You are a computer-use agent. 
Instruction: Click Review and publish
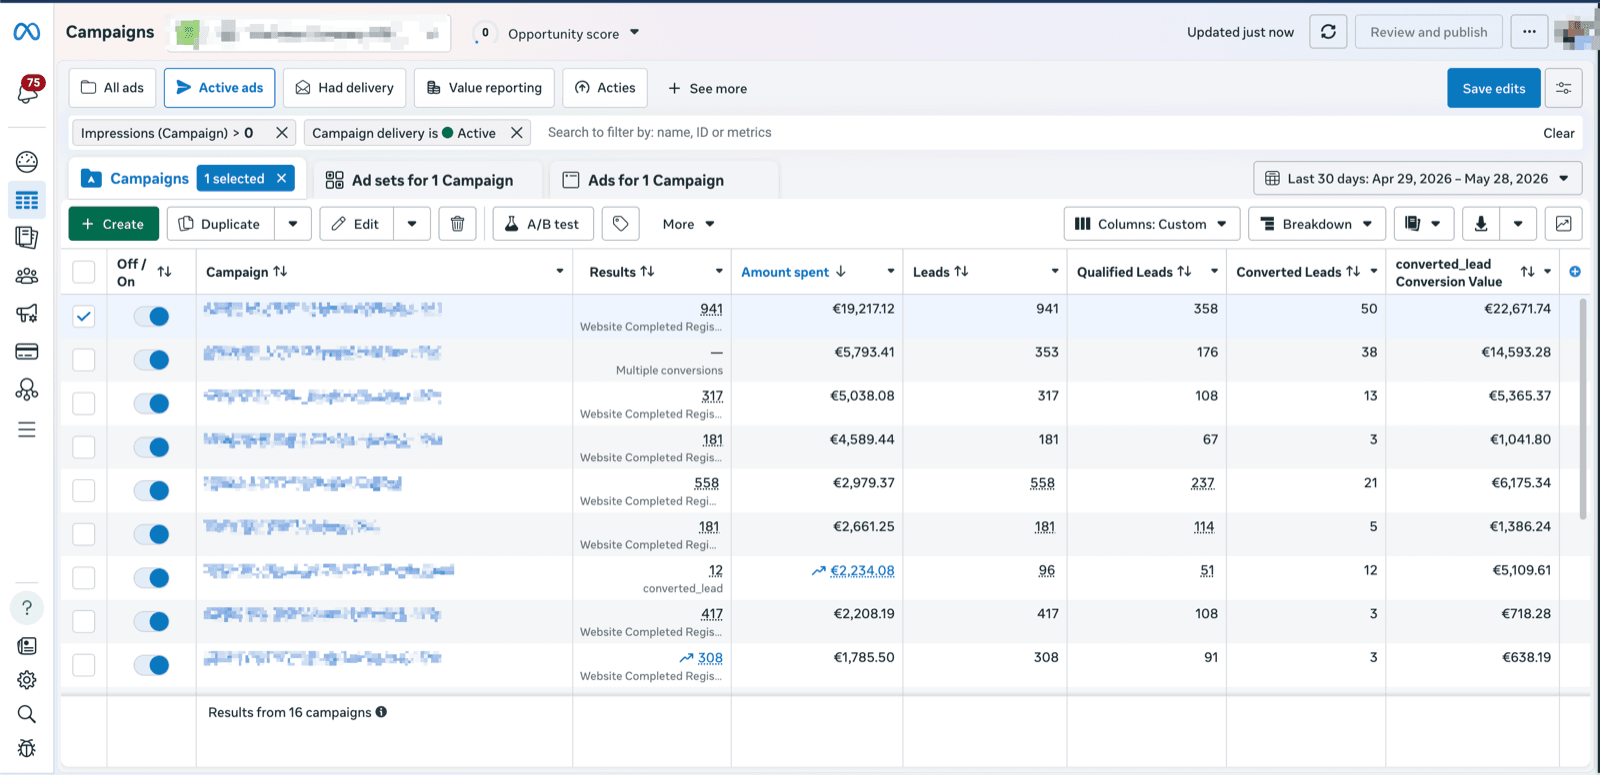[x=1429, y=32]
